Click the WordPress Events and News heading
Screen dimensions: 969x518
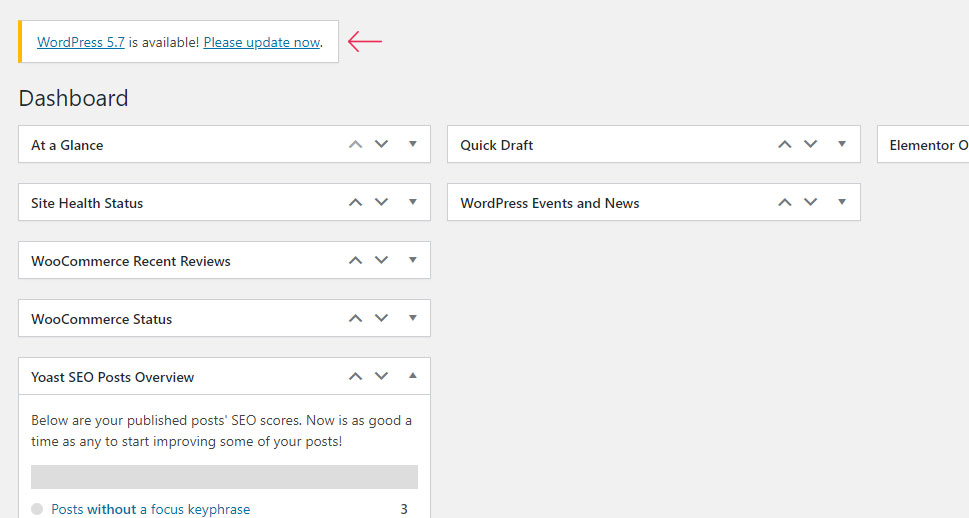click(x=550, y=203)
